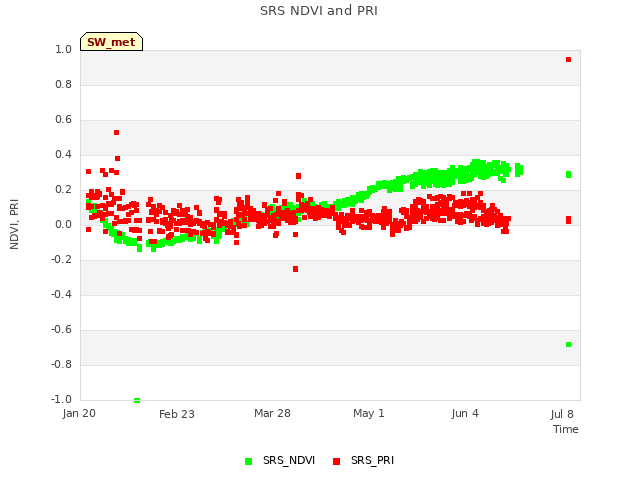
Task: Click the green SRS_NDVI legend swatch
Action: (x=248, y=461)
